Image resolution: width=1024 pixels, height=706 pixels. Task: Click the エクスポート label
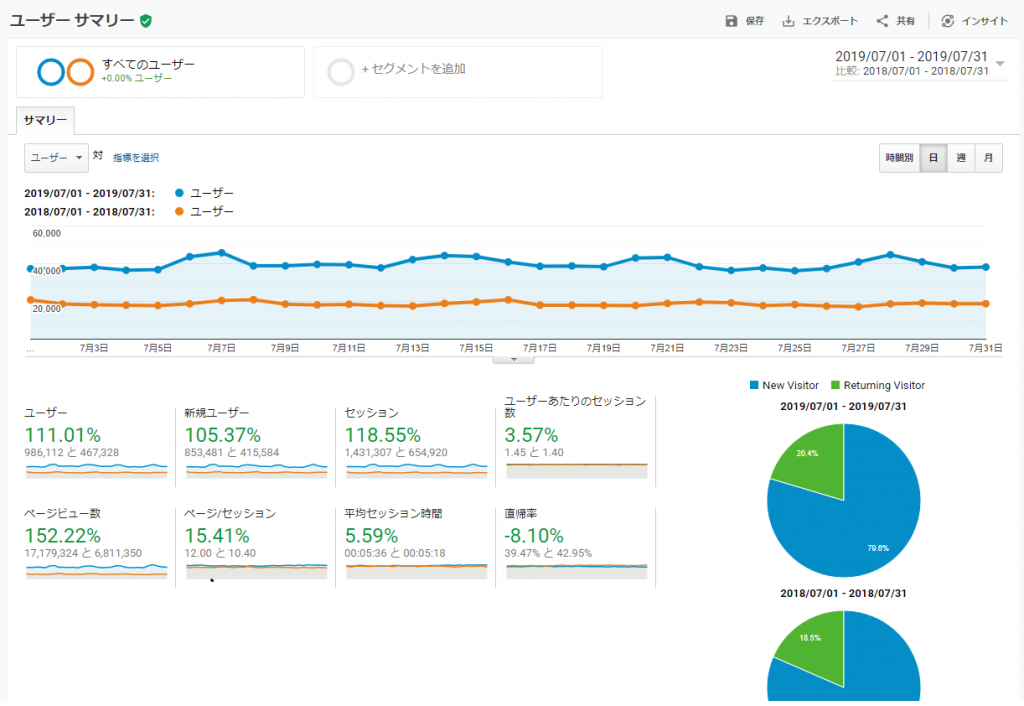pyautogui.click(x=830, y=22)
